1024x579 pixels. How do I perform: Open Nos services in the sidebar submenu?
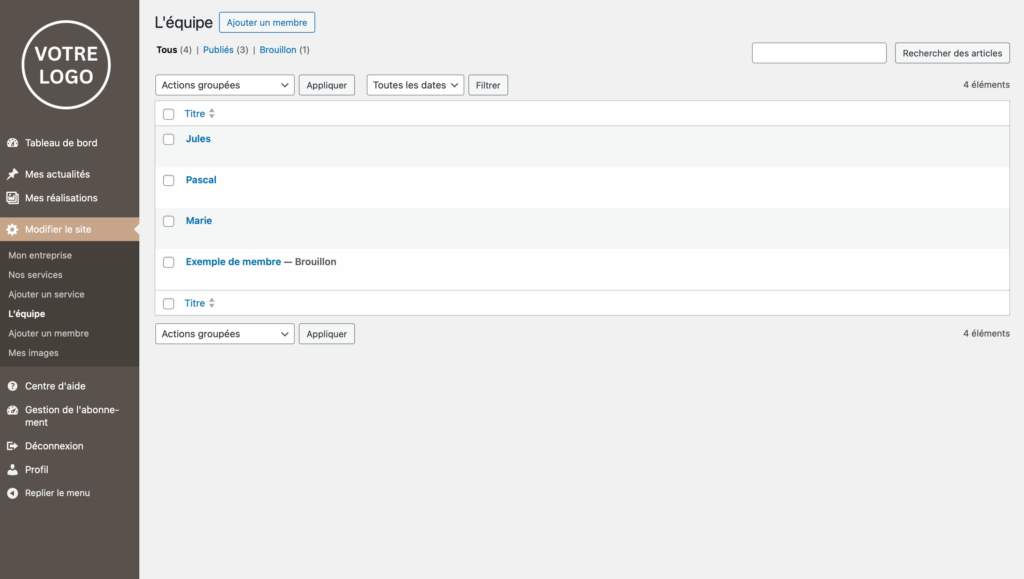[35, 275]
